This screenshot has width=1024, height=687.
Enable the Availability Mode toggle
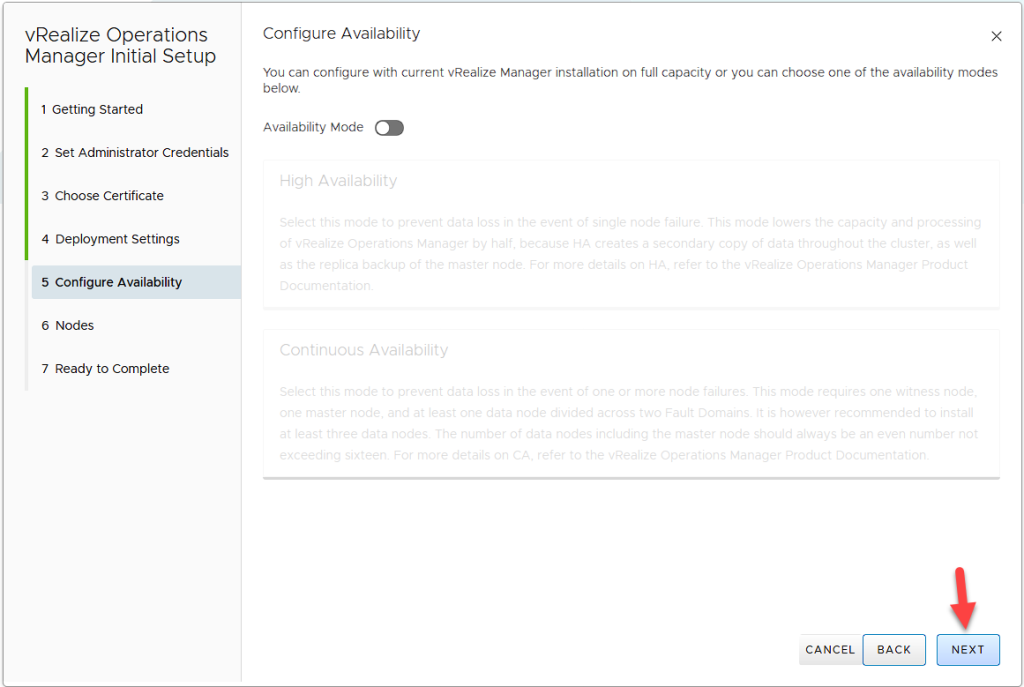[389, 128]
